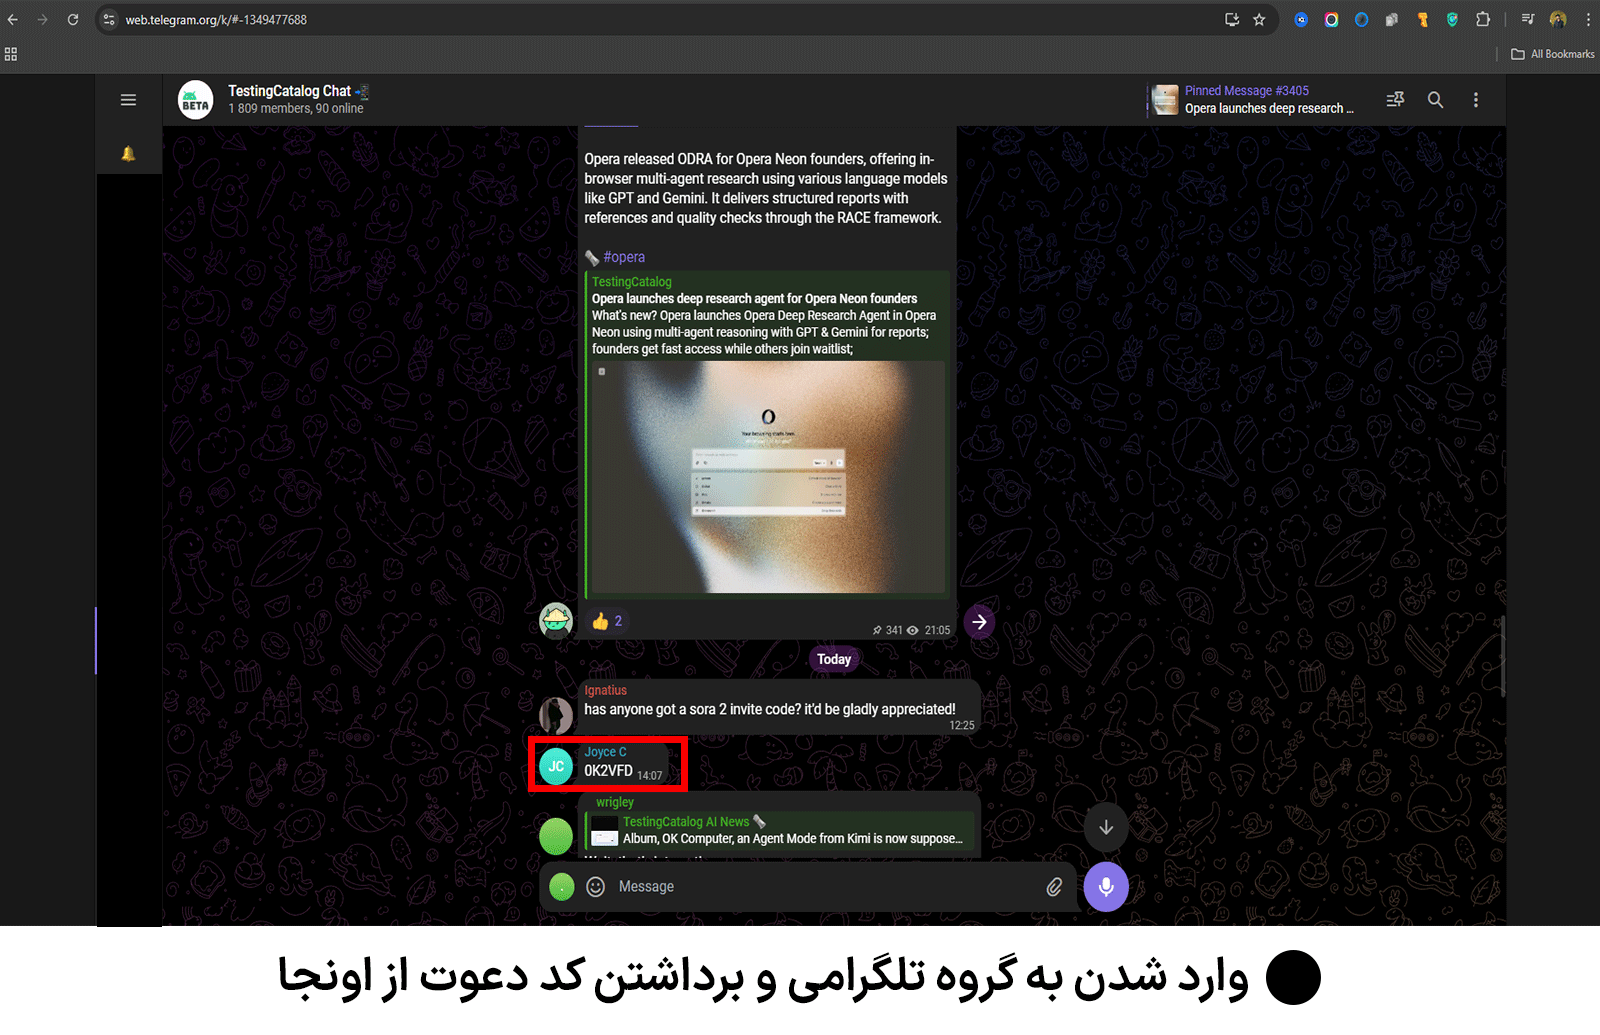Image resolution: width=1600 pixels, height=1035 pixels.
Task: Click the Message input field
Action: click(820, 887)
